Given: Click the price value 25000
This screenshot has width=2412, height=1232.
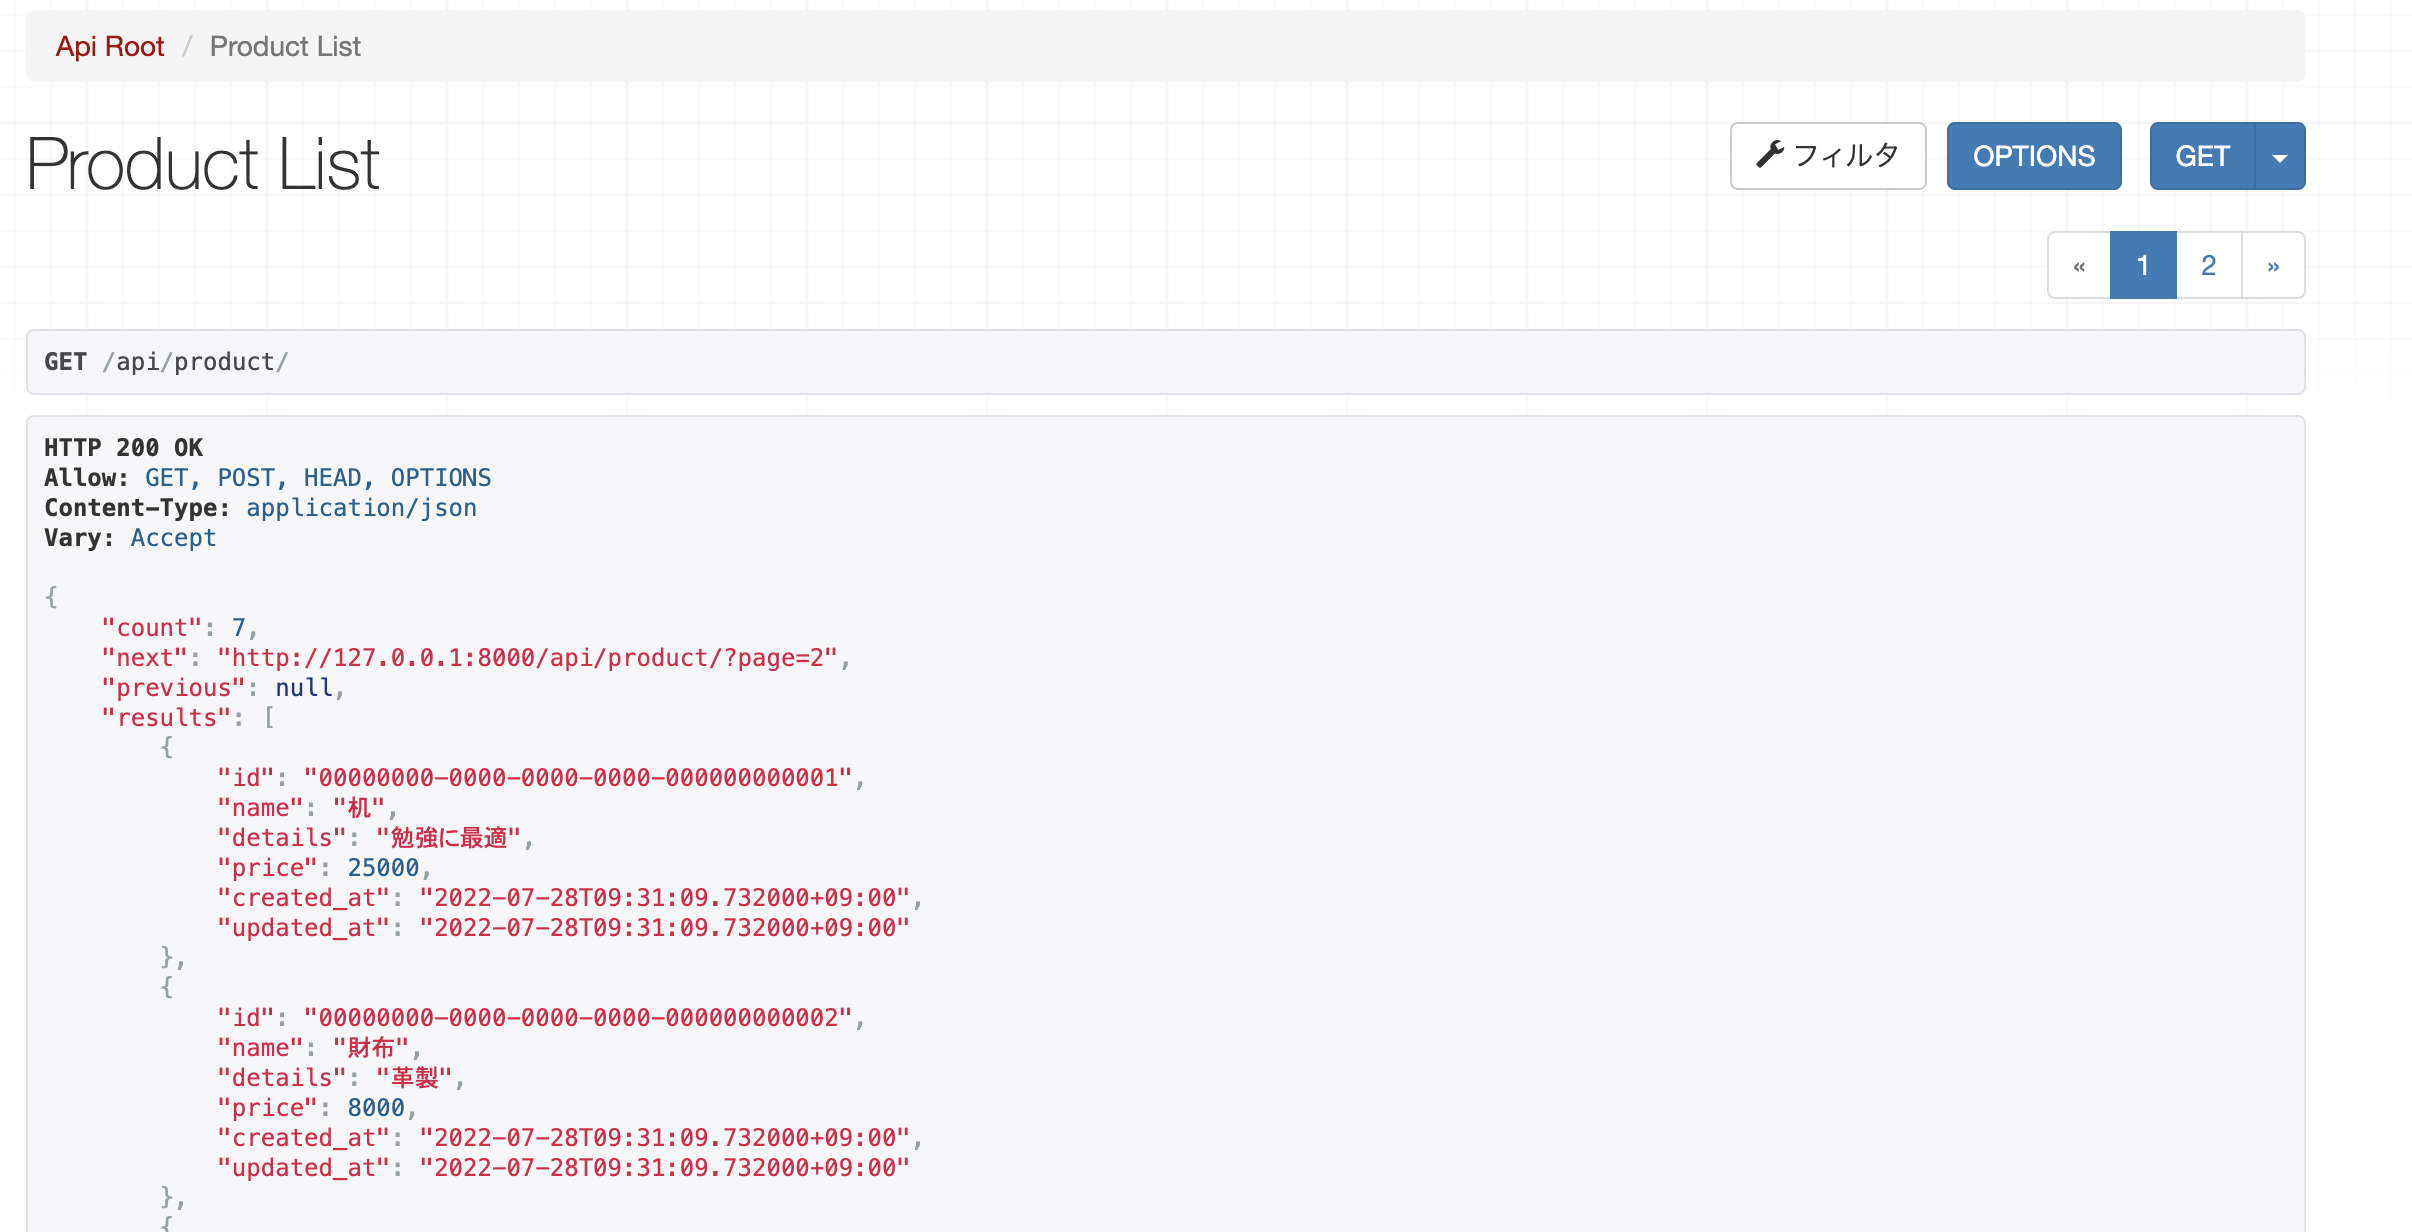Looking at the screenshot, I should [x=383, y=868].
